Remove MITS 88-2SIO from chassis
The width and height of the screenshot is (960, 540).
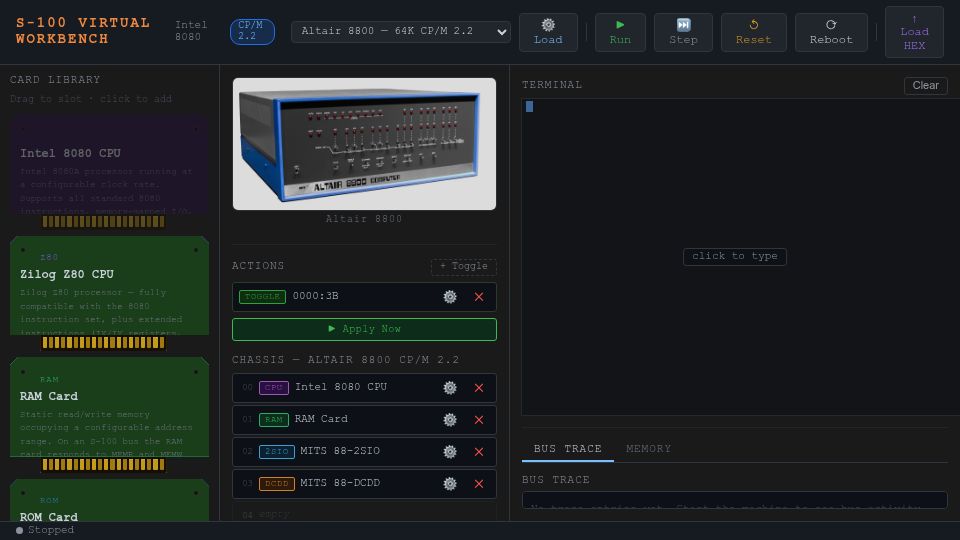479,452
